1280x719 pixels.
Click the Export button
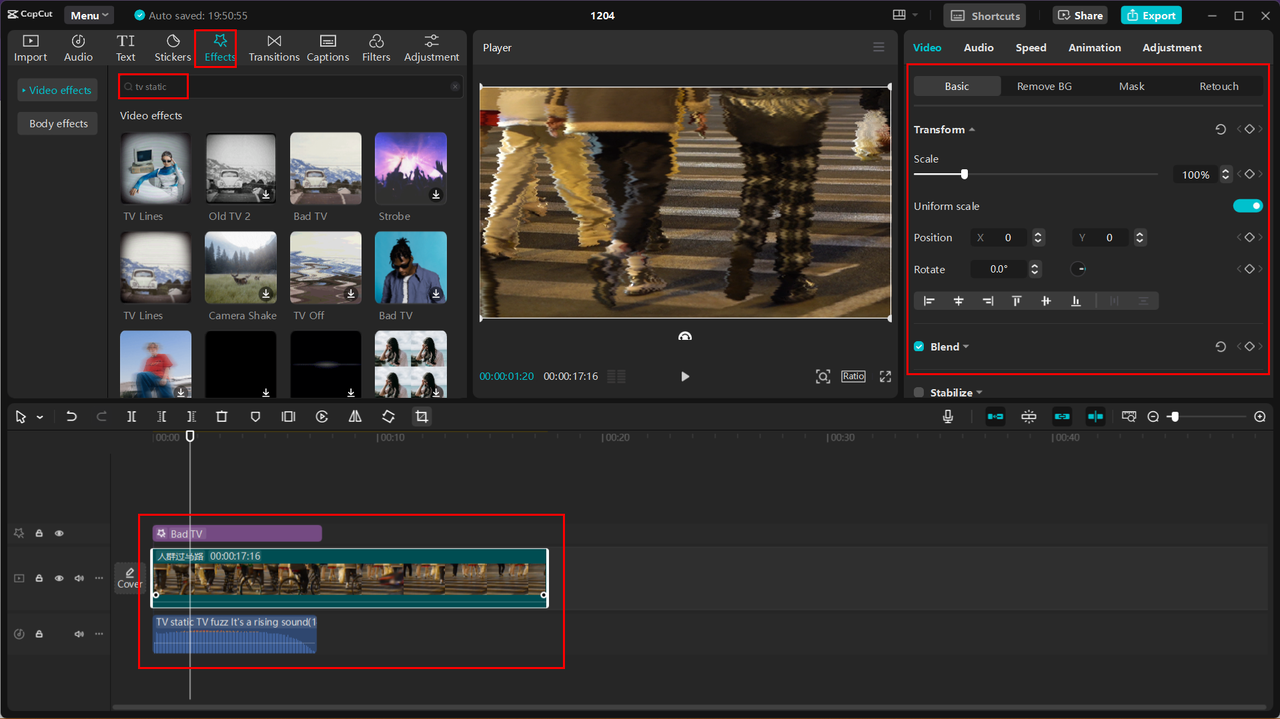tap(1151, 16)
